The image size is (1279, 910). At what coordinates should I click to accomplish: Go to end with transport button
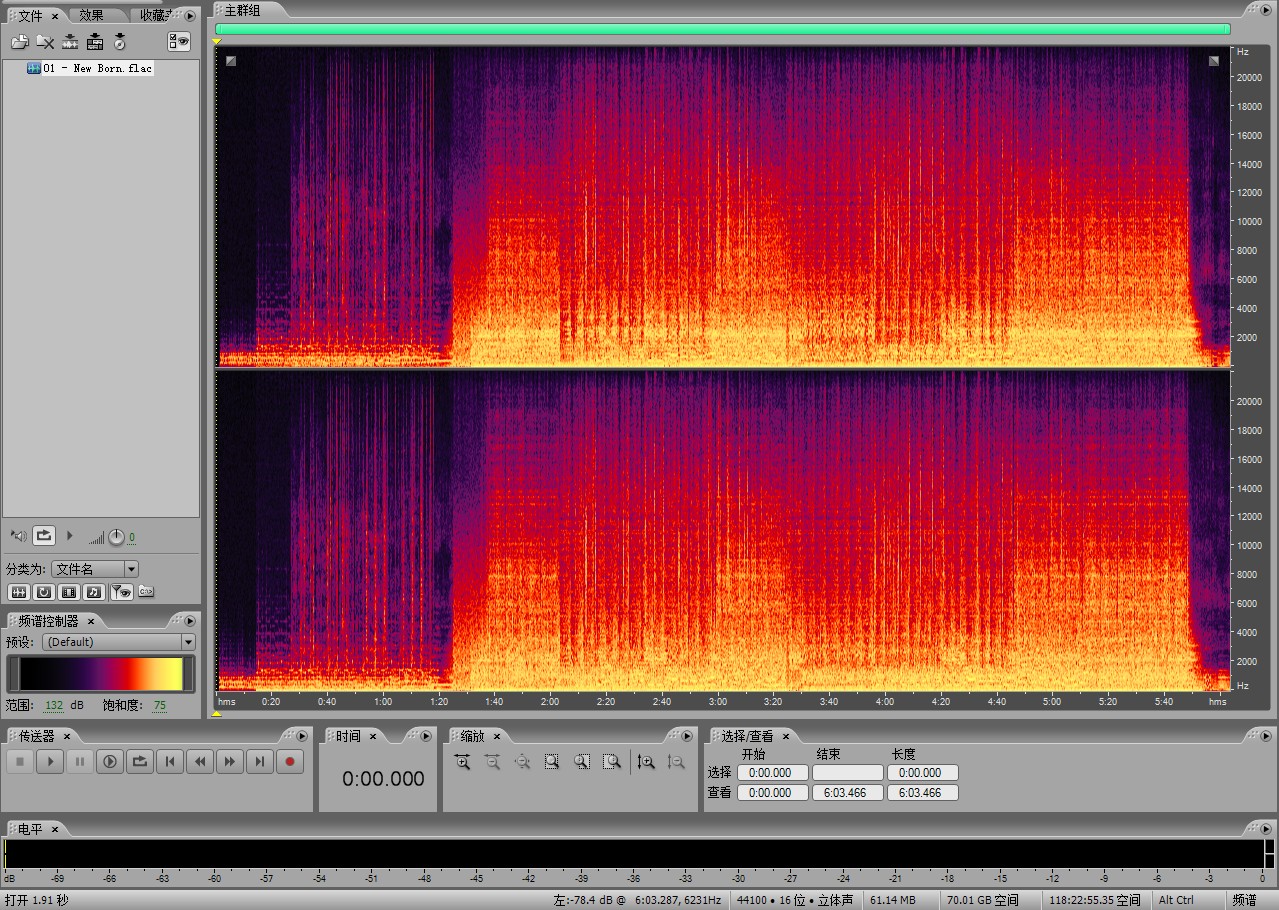[260, 762]
